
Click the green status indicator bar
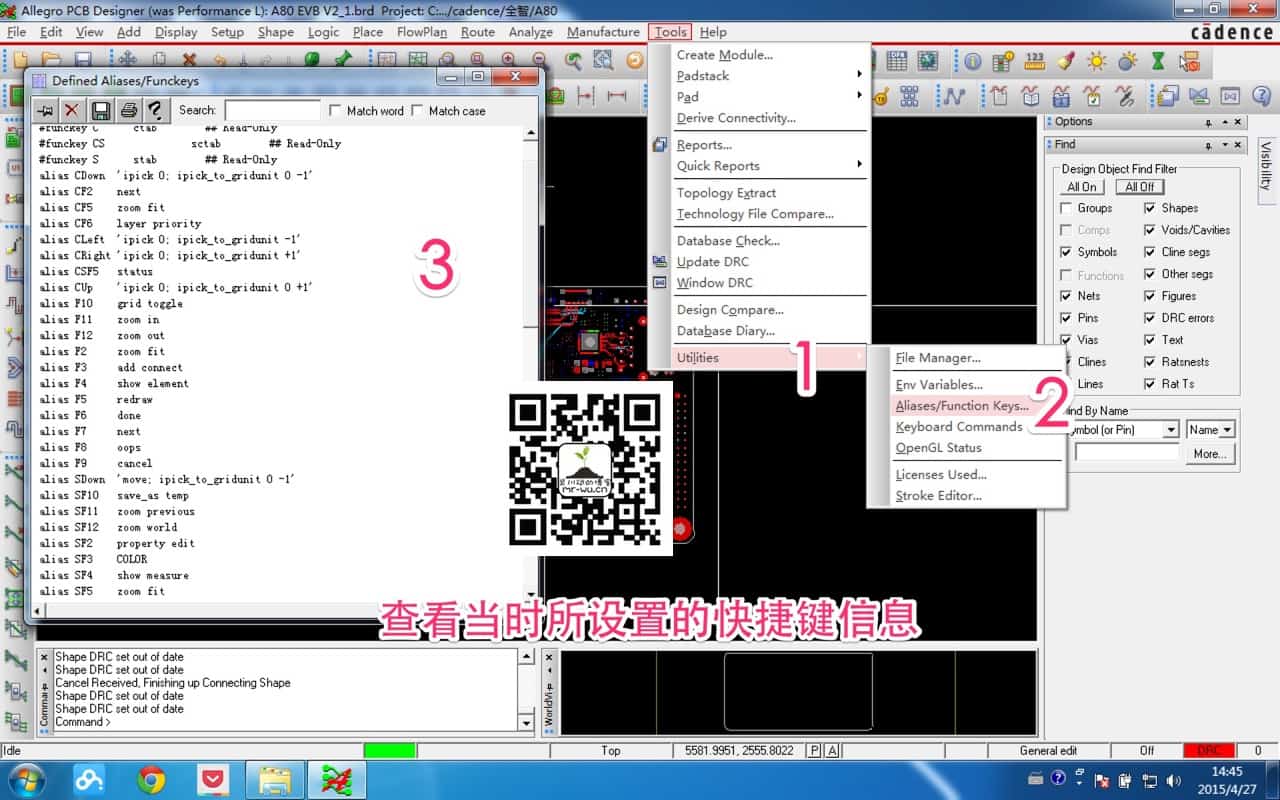tap(389, 750)
